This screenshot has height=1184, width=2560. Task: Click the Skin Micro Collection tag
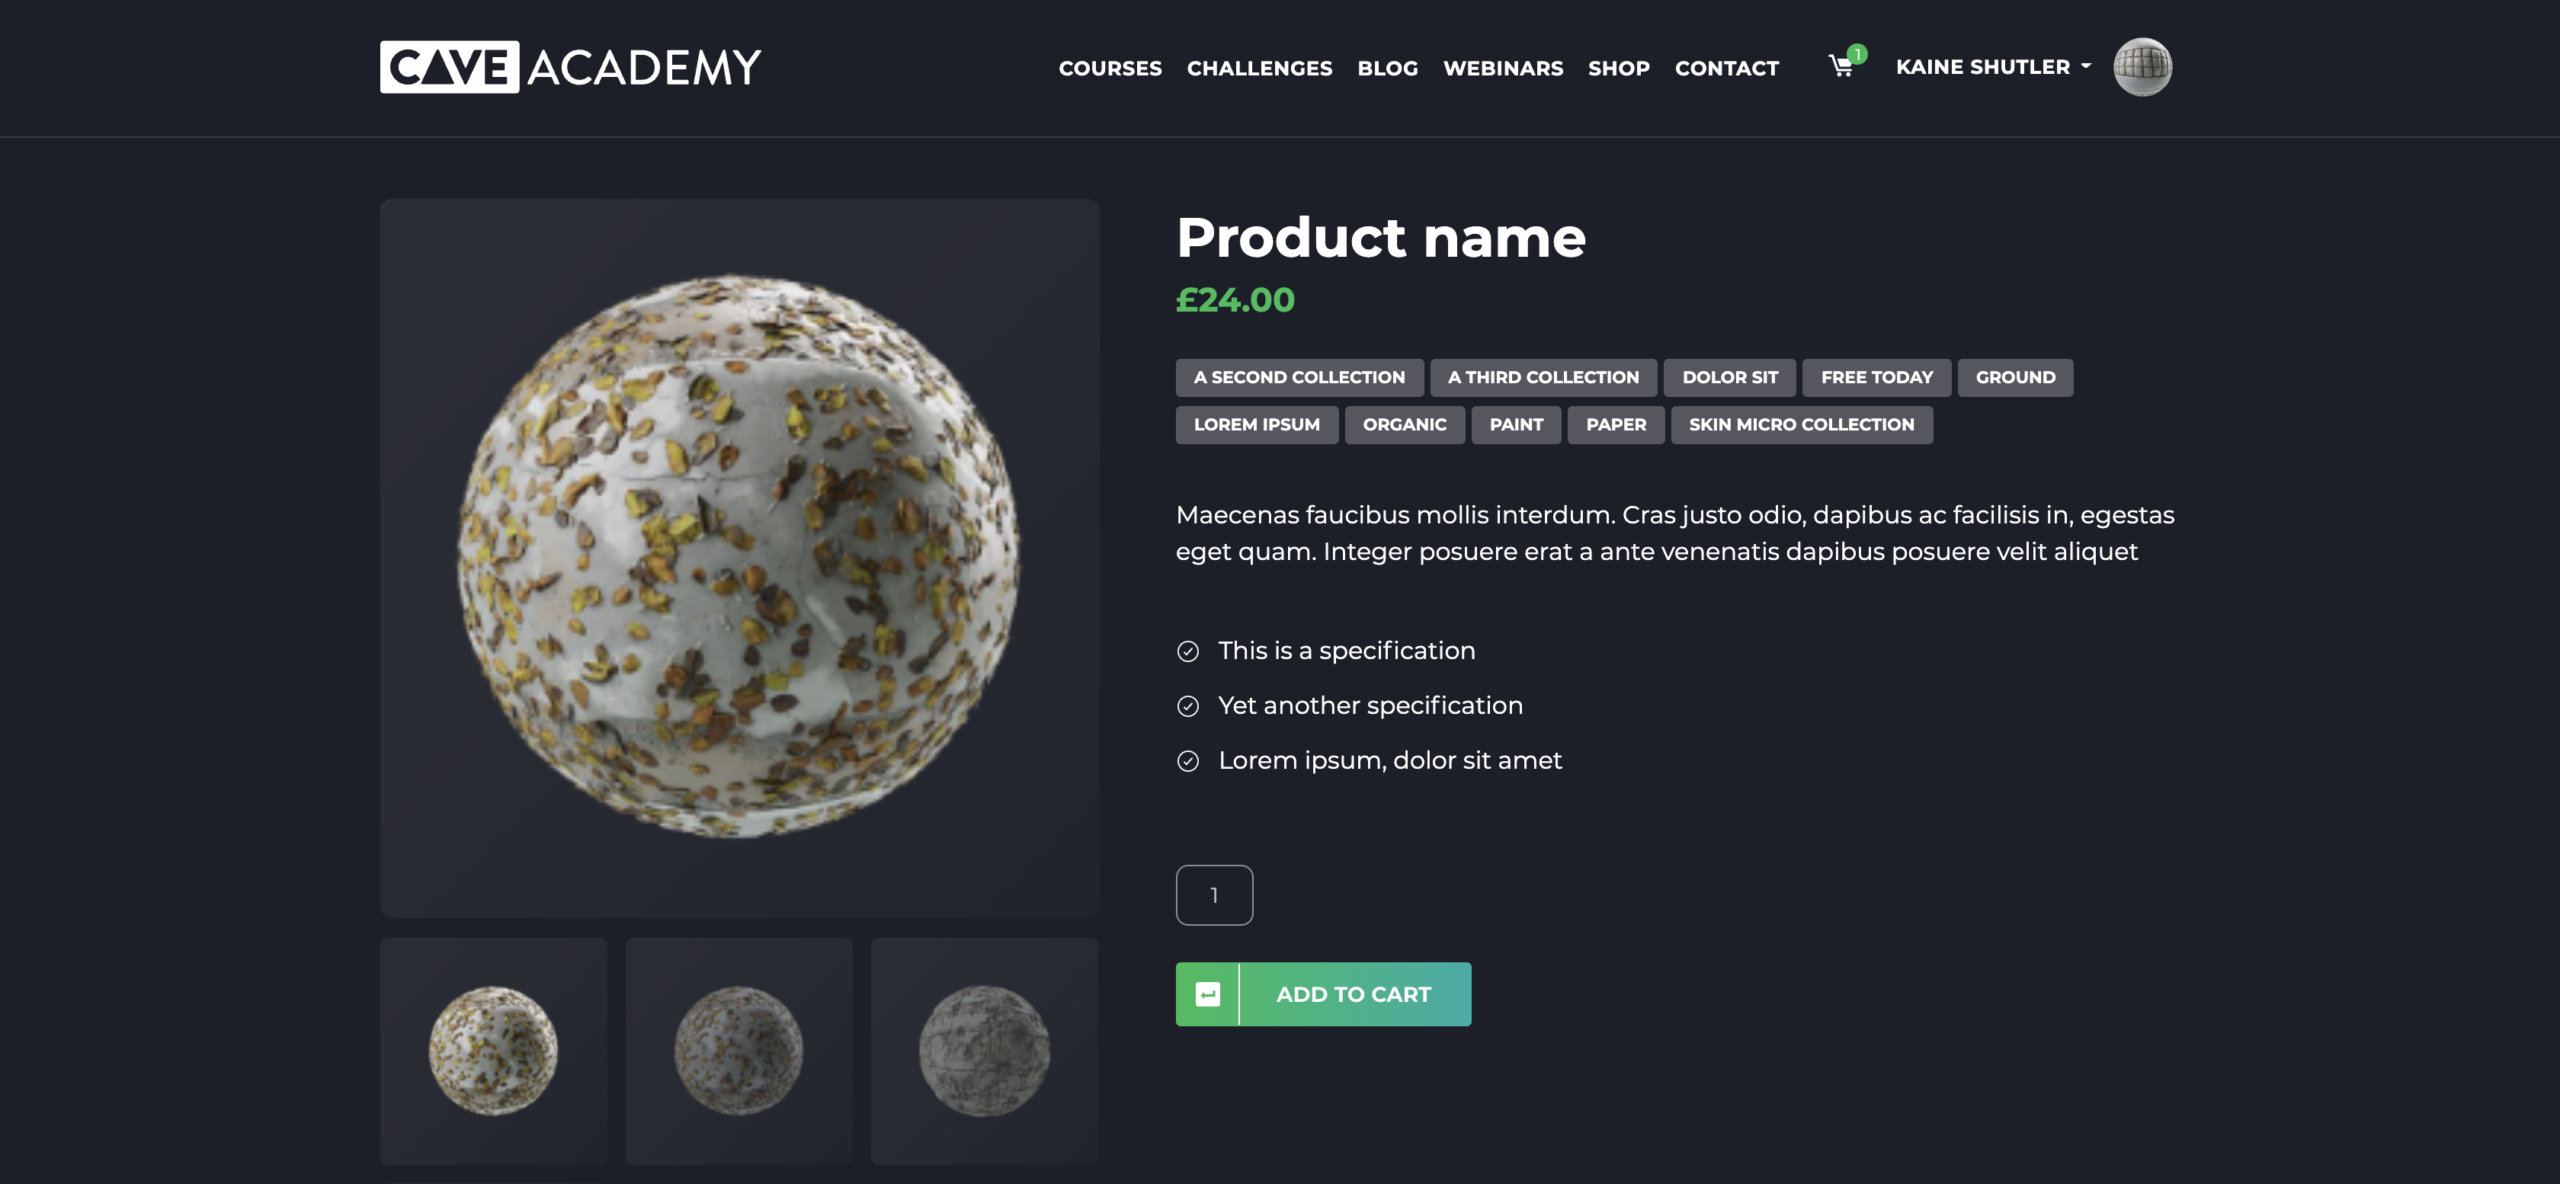(x=1801, y=425)
